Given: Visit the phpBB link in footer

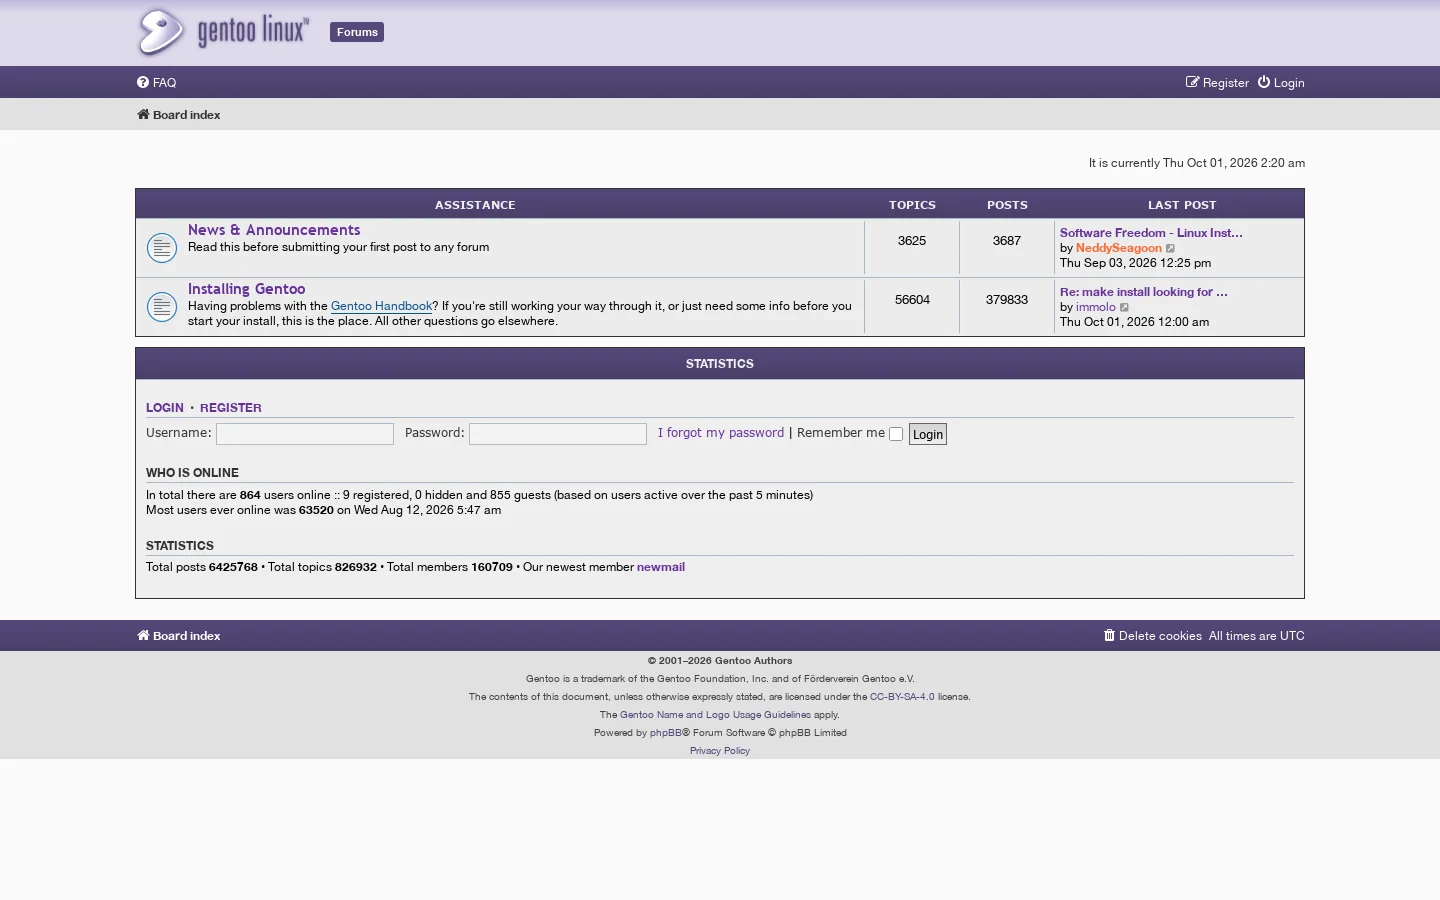Looking at the screenshot, I should 666,733.
